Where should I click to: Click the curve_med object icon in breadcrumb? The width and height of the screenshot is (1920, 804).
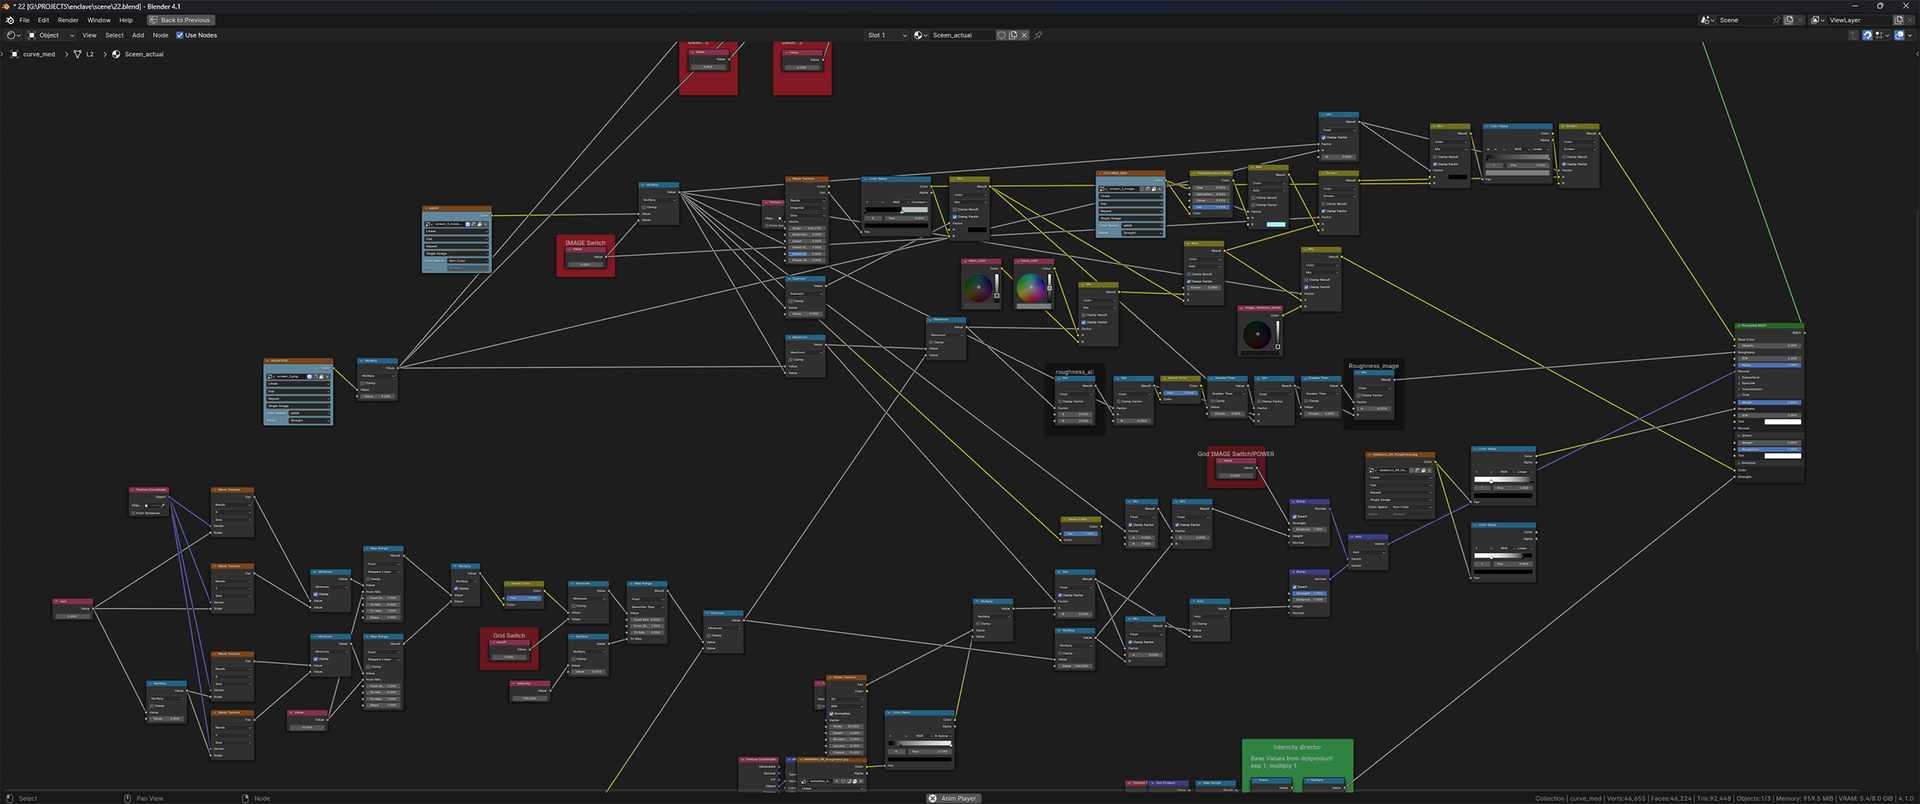click(x=14, y=54)
